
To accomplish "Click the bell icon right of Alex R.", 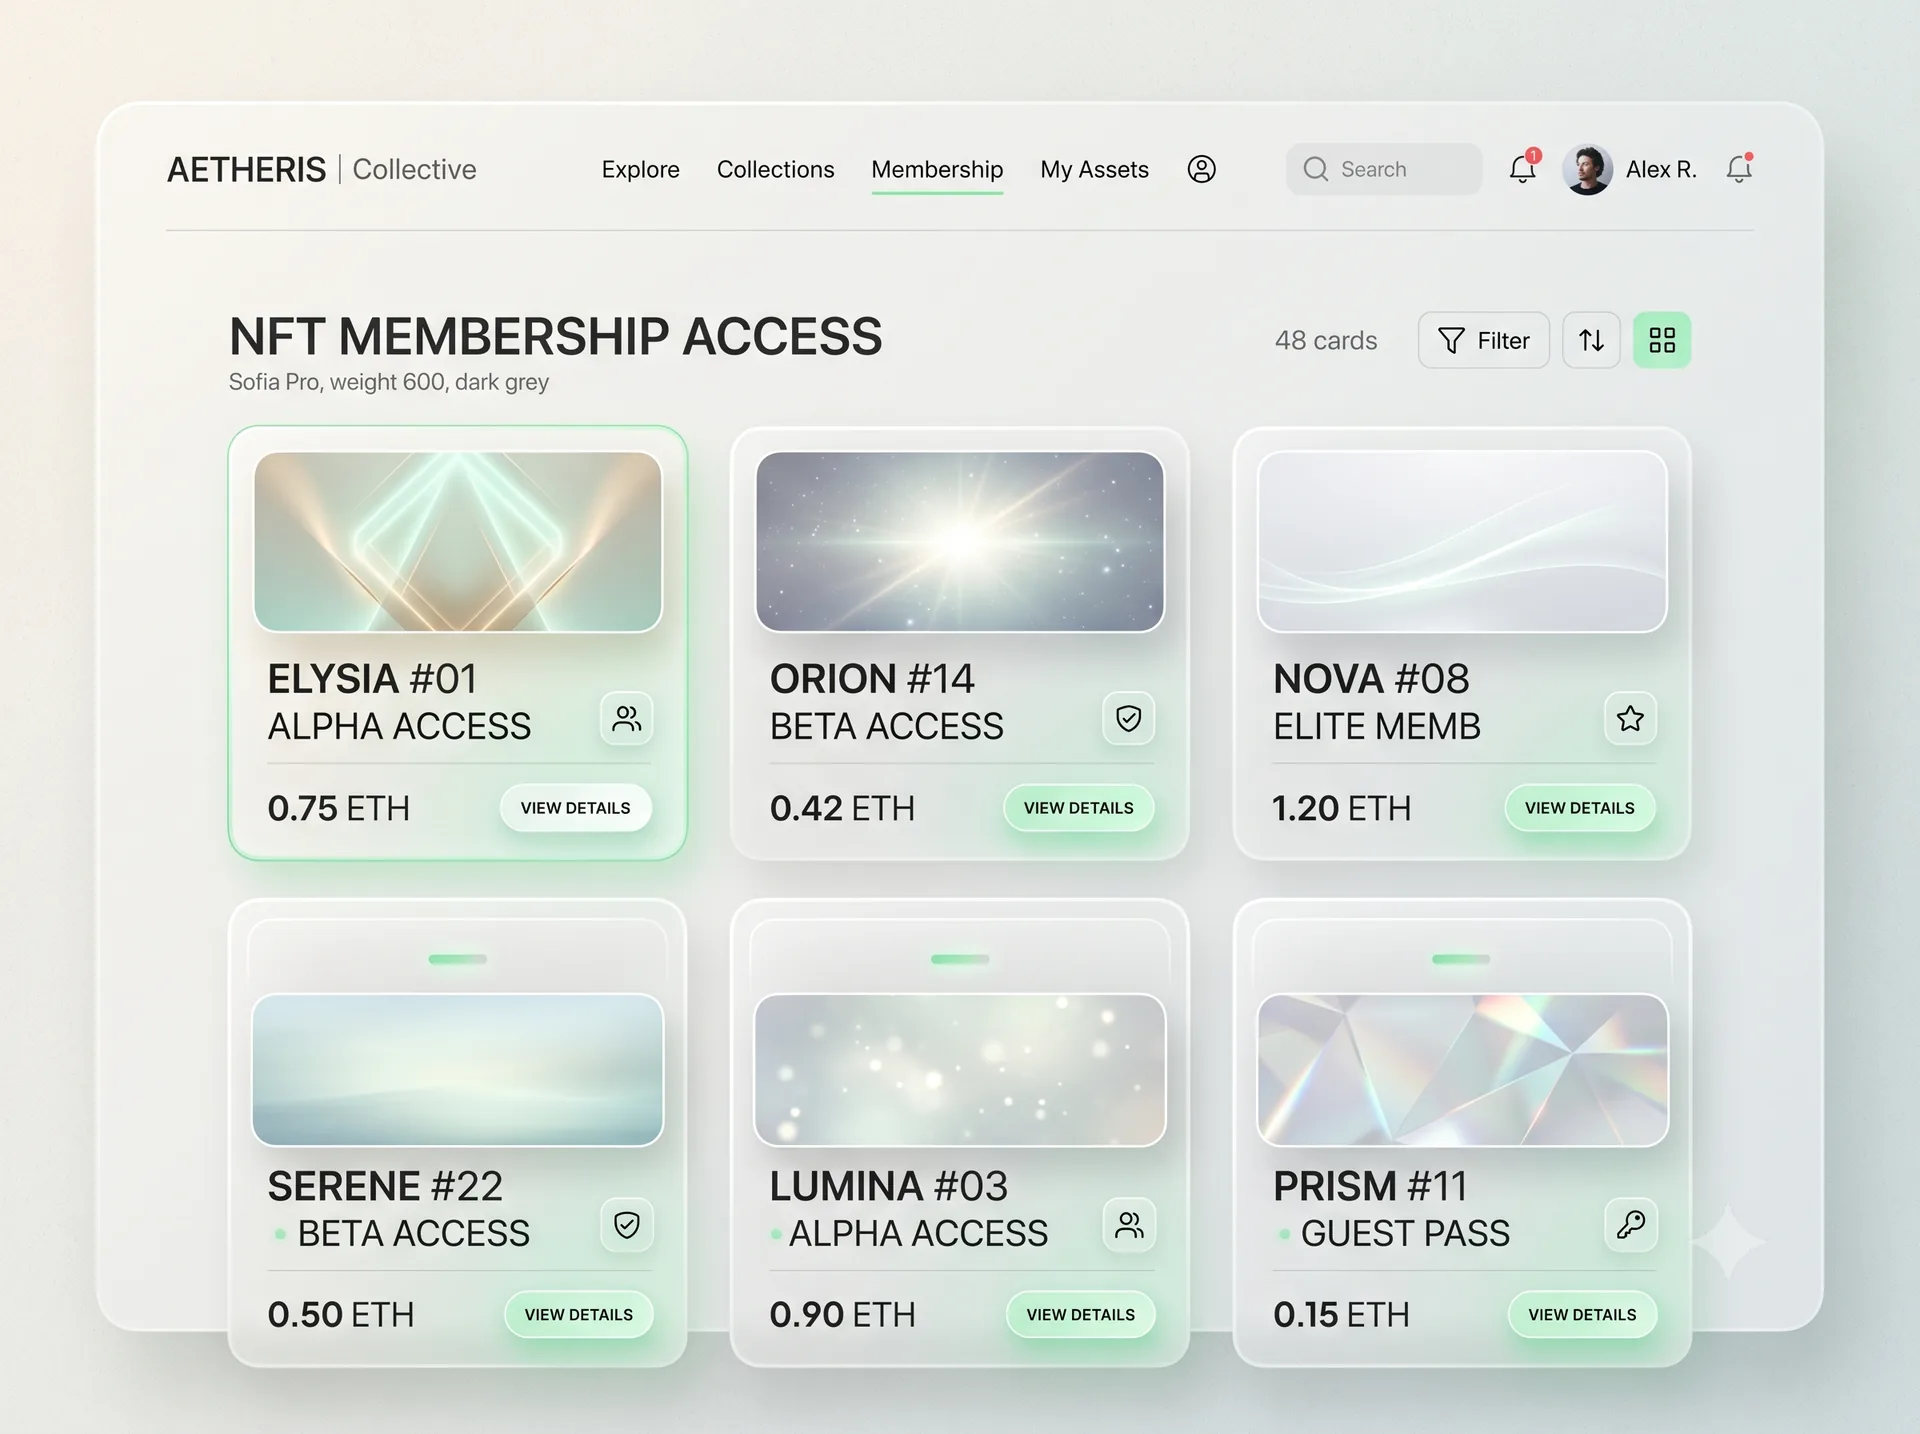I will click(x=1739, y=168).
